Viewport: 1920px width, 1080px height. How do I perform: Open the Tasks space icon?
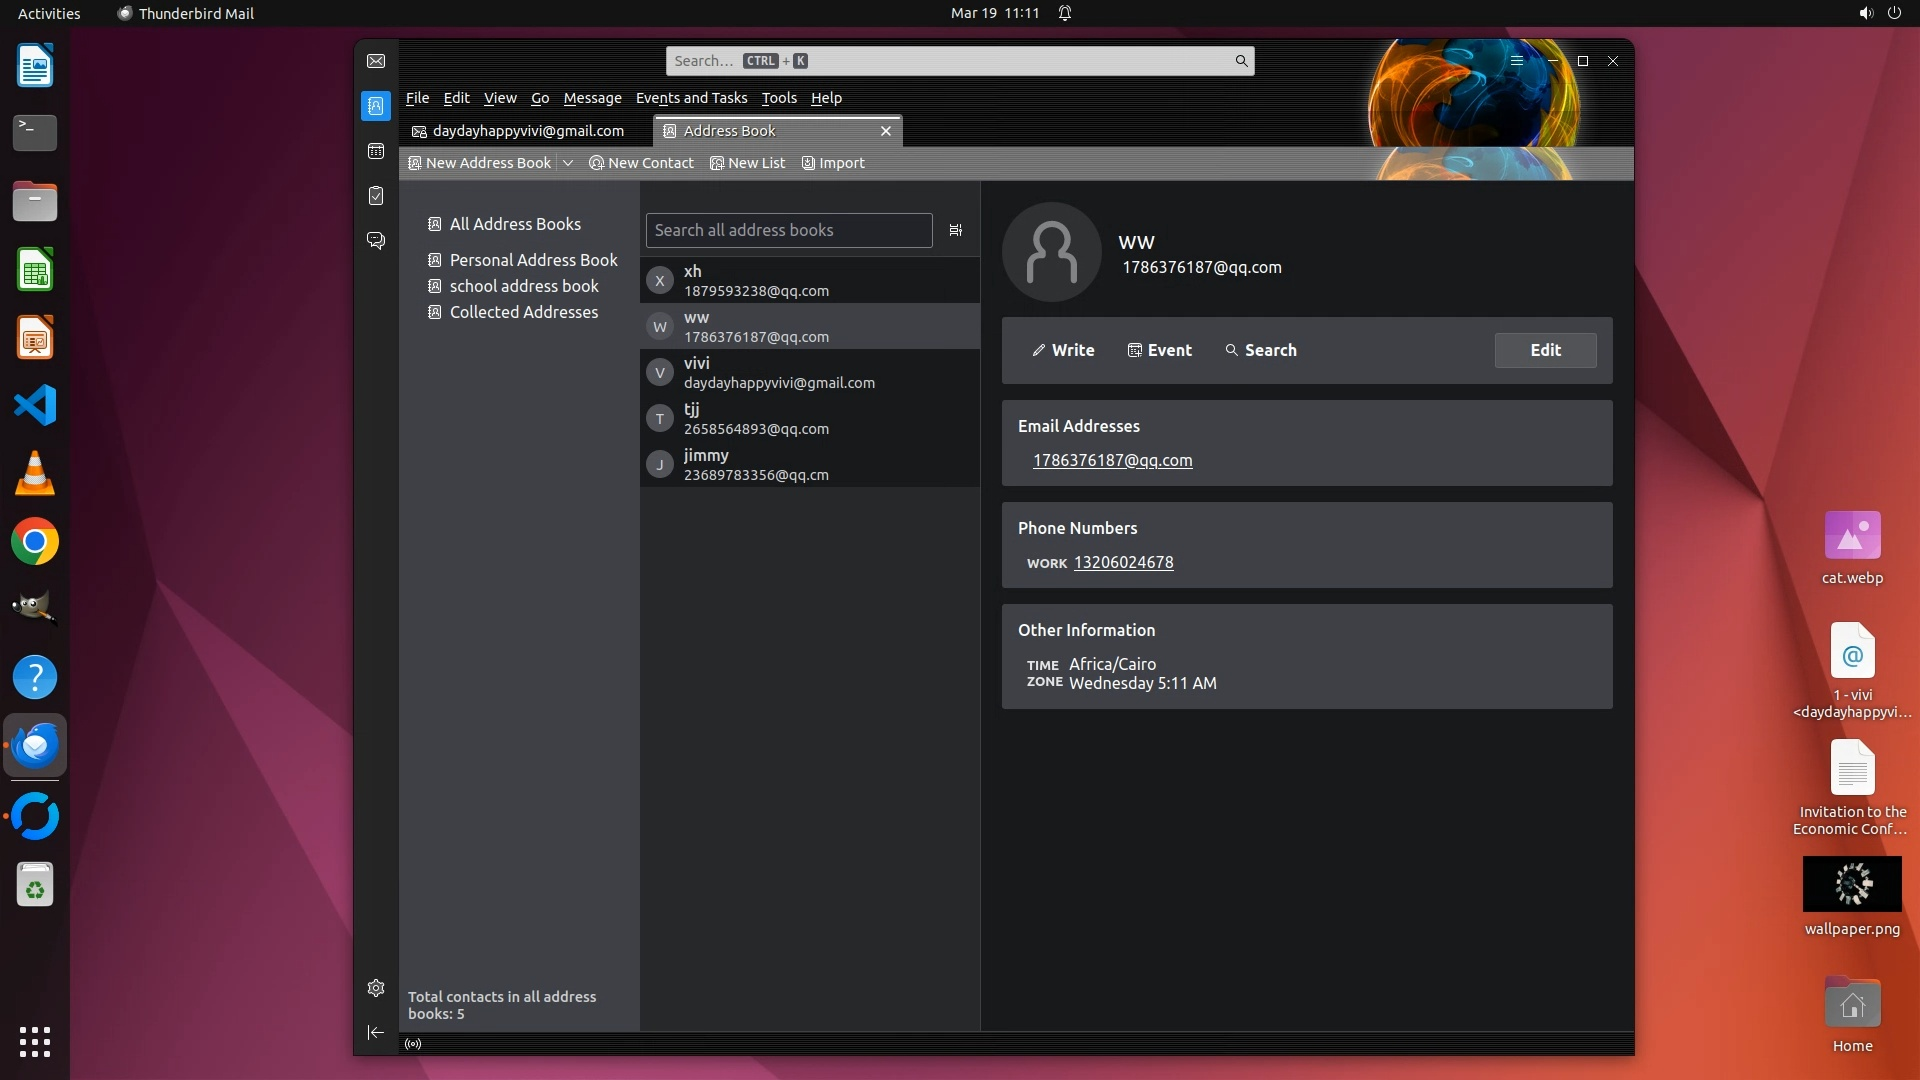[376, 196]
